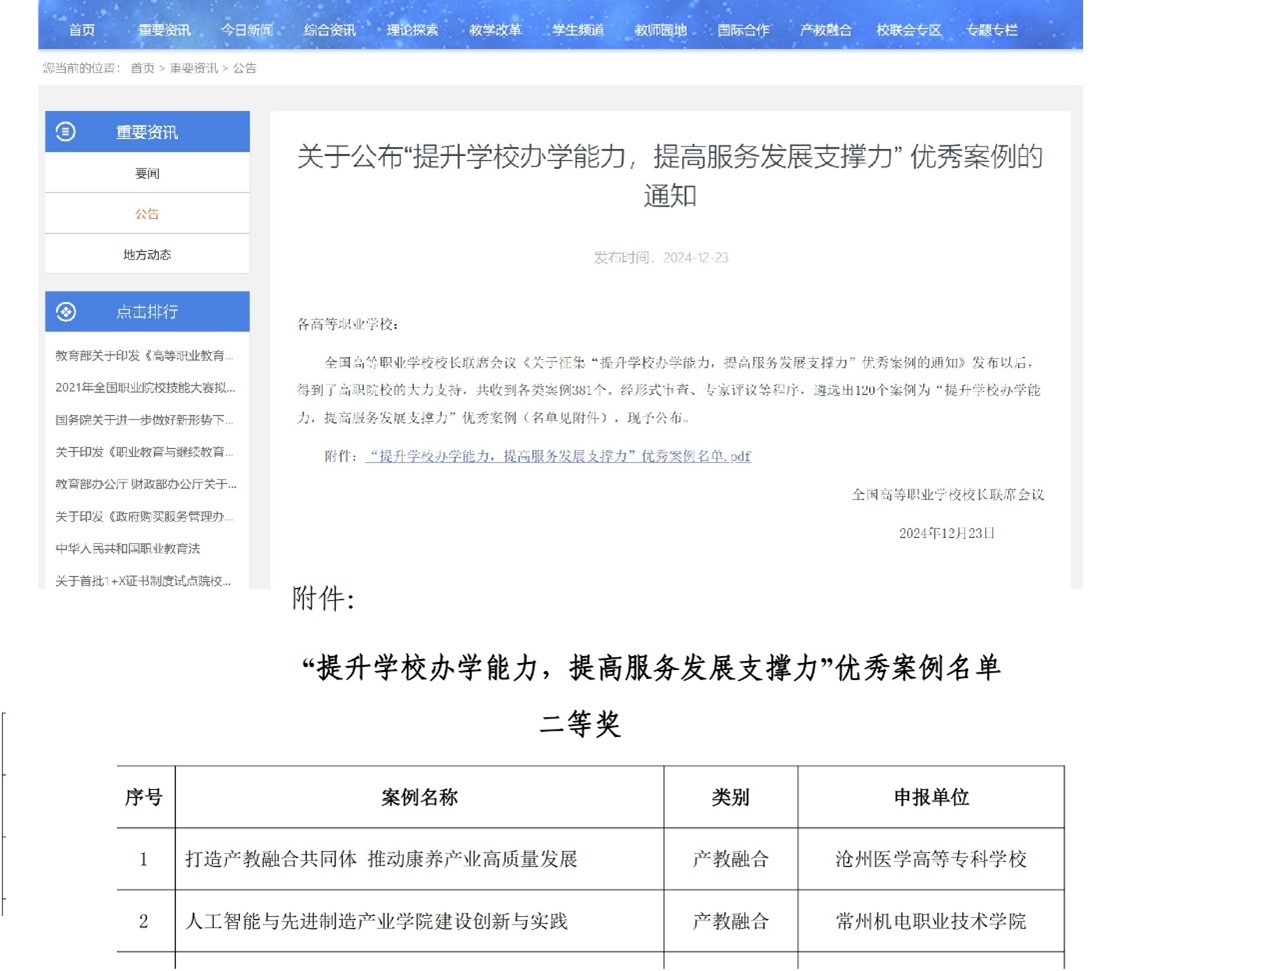The image size is (1269, 971).
Task: Go to 专题专栏 in the top navigation
Action: [x=992, y=30]
